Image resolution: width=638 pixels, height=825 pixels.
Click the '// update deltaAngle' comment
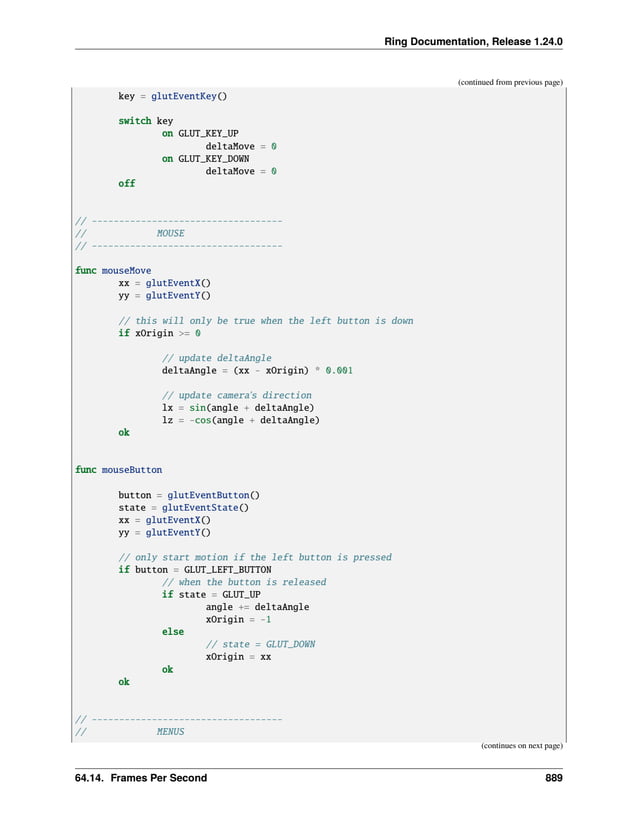click(217, 358)
